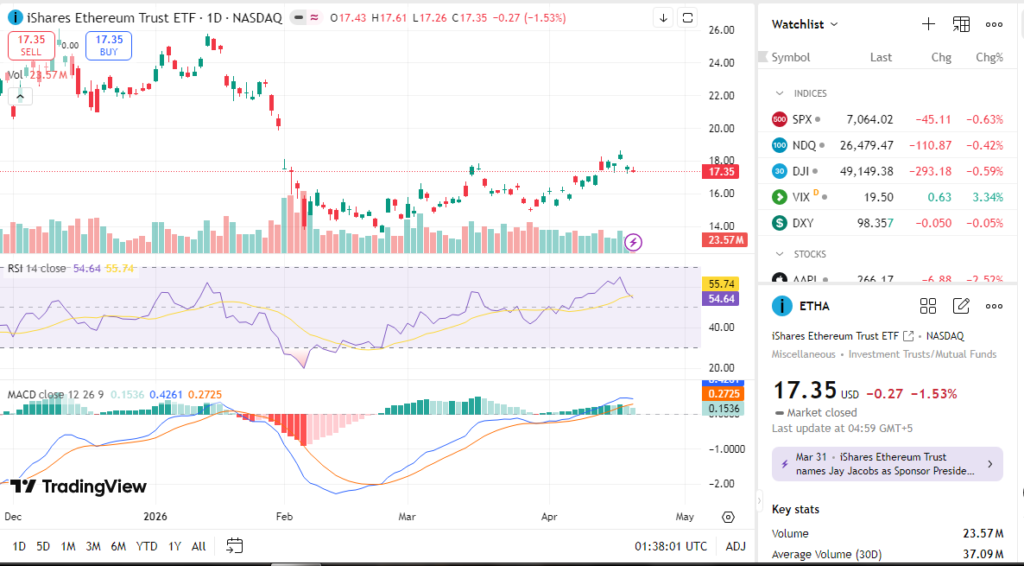Screen dimensions: 1024x566
Task: Open the Jay Jacobs Sponsor news item
Action: [x=887, y=464]
